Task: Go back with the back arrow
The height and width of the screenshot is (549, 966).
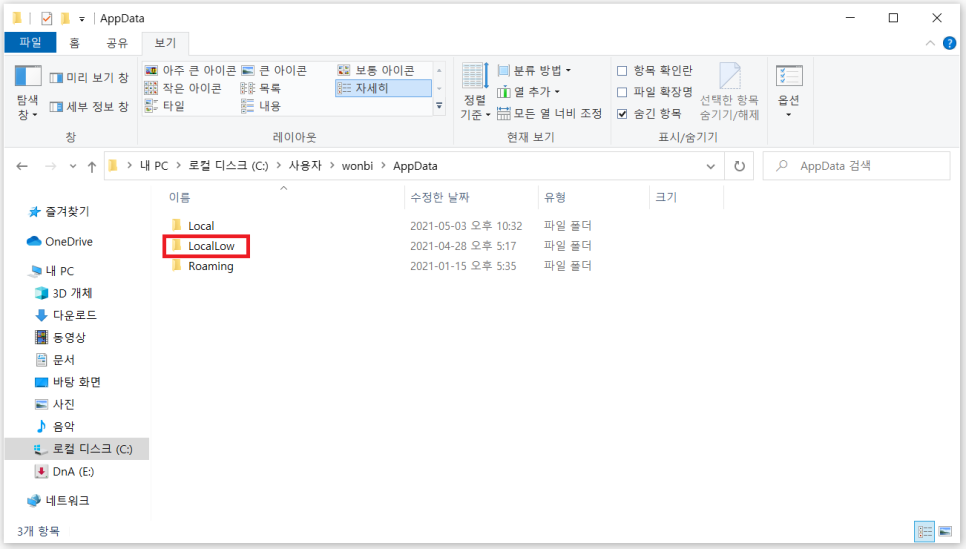Action: pyautogui.click(x=22, y=166)
